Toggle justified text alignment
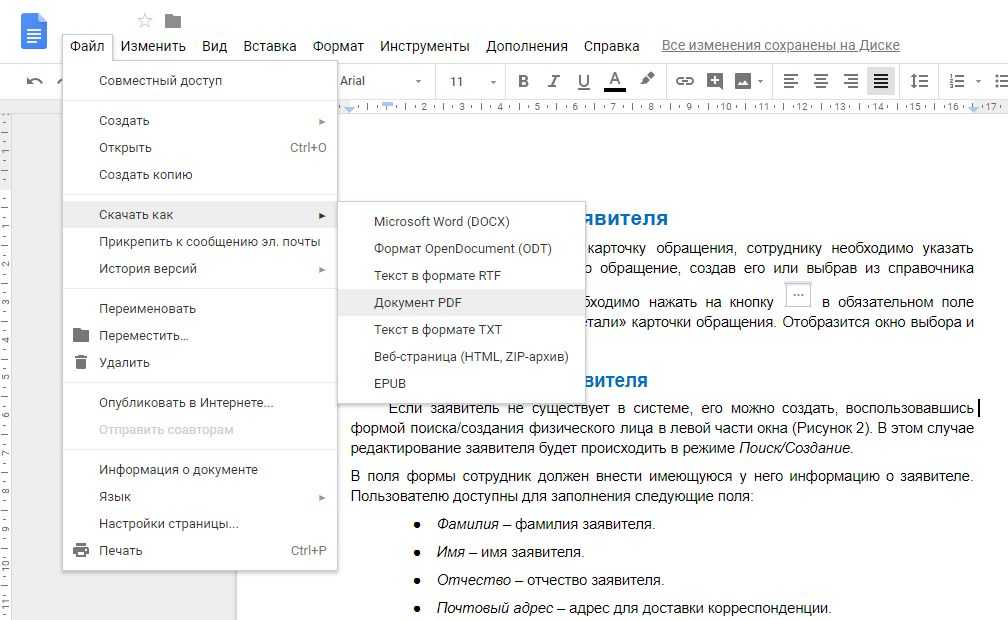Viewport: 1008px width, 620px height. coord(881,81)
